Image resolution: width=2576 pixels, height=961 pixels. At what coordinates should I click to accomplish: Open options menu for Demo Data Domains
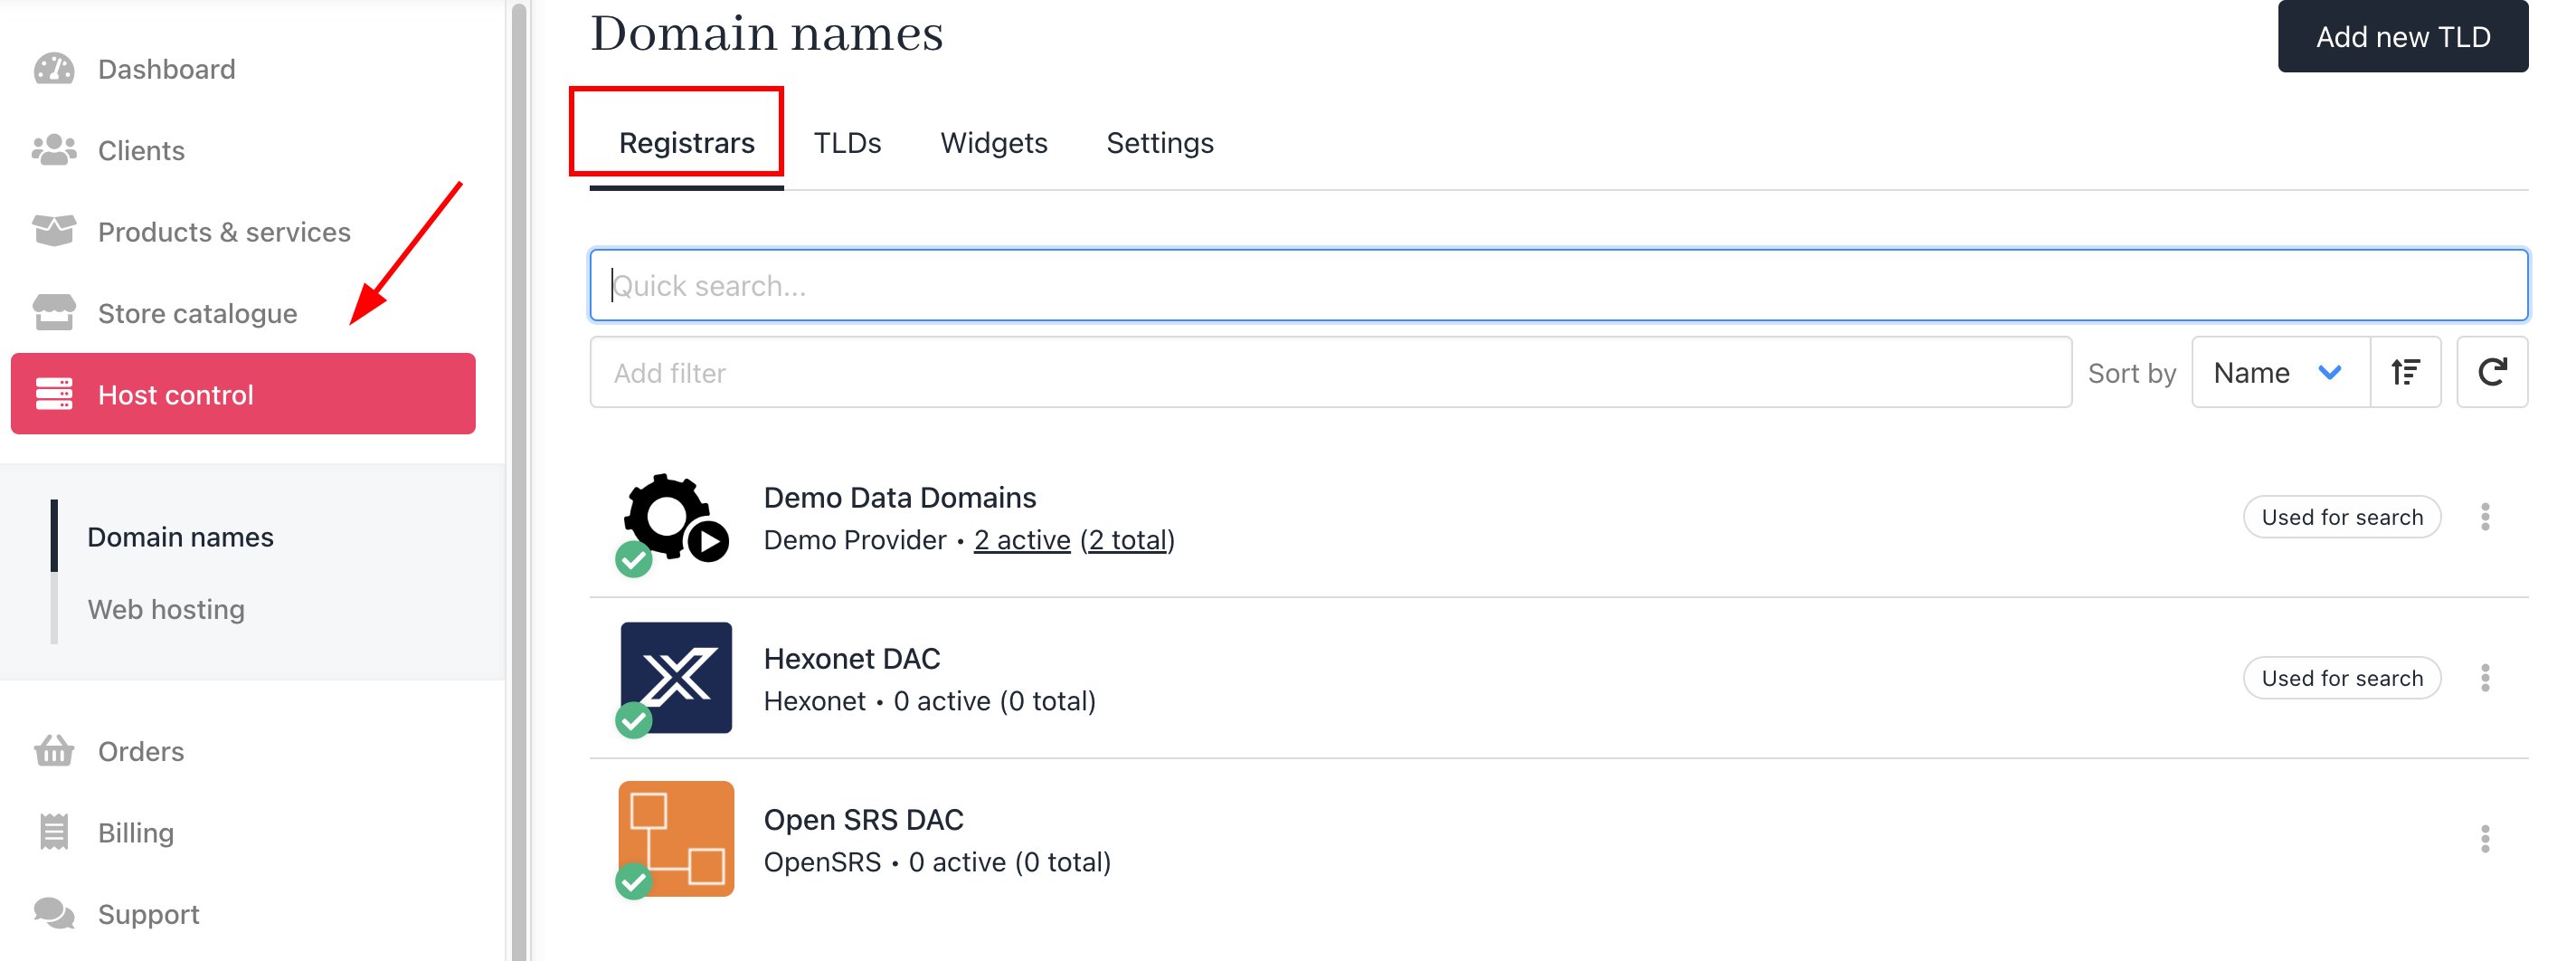click(2485, 517)
